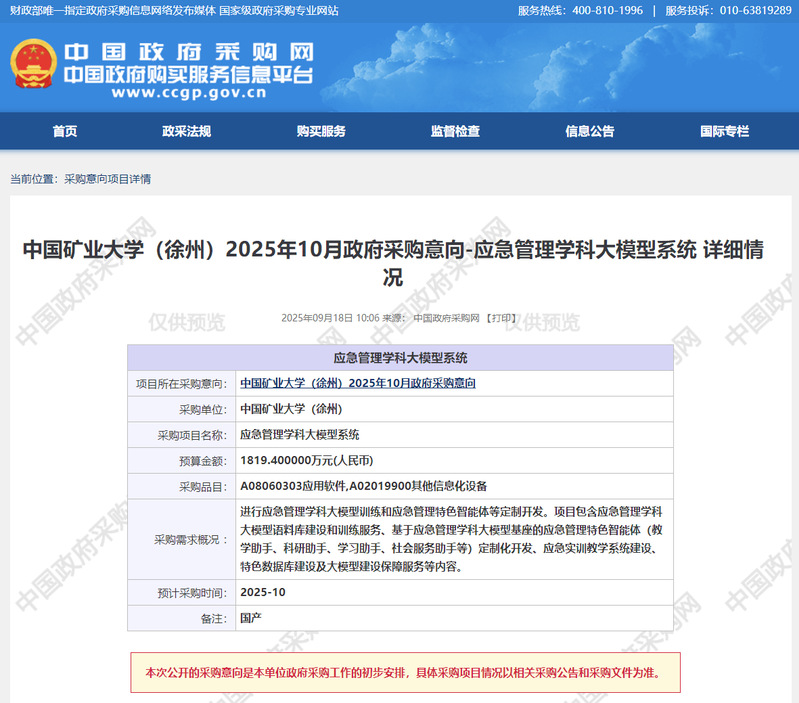Viewport: 799px width, 703px height.
Task: Open the 中国矿业大学（徐州）2025年10月政府采购意向 link
Action: coord(358,383)
